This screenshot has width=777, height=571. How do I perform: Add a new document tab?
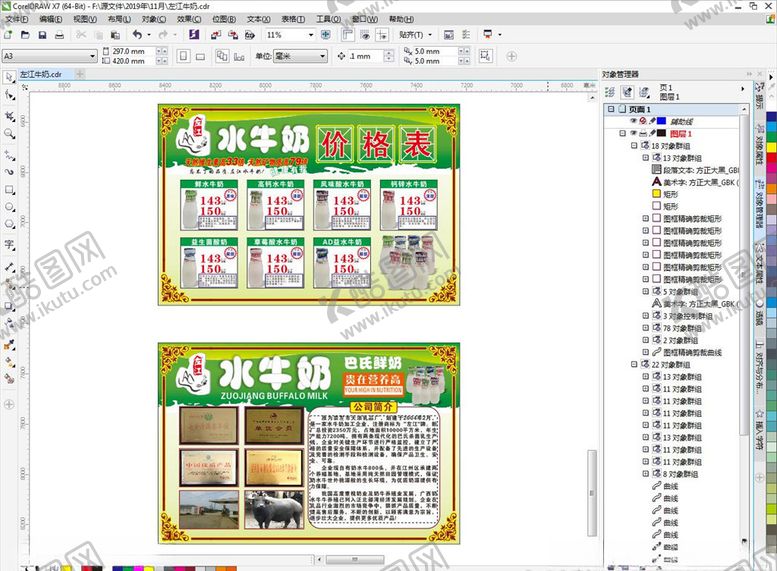point(80,74)
